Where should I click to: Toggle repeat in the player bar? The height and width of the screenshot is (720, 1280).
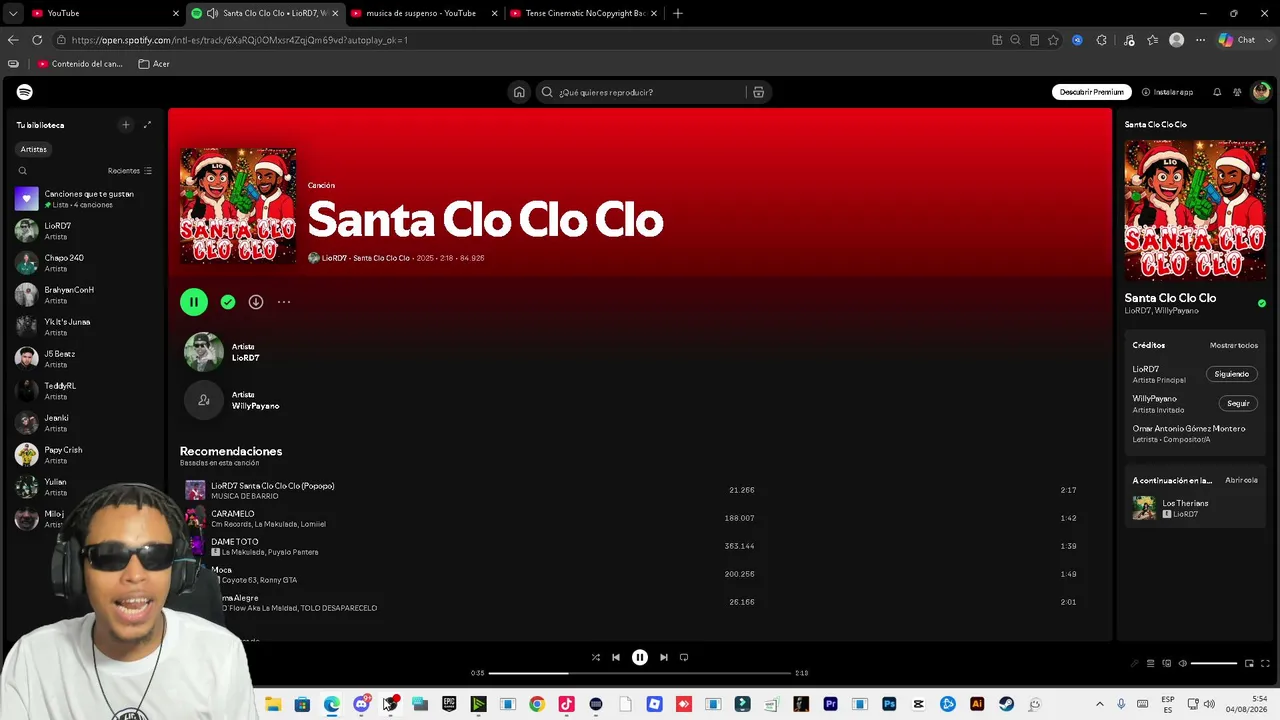684,657
